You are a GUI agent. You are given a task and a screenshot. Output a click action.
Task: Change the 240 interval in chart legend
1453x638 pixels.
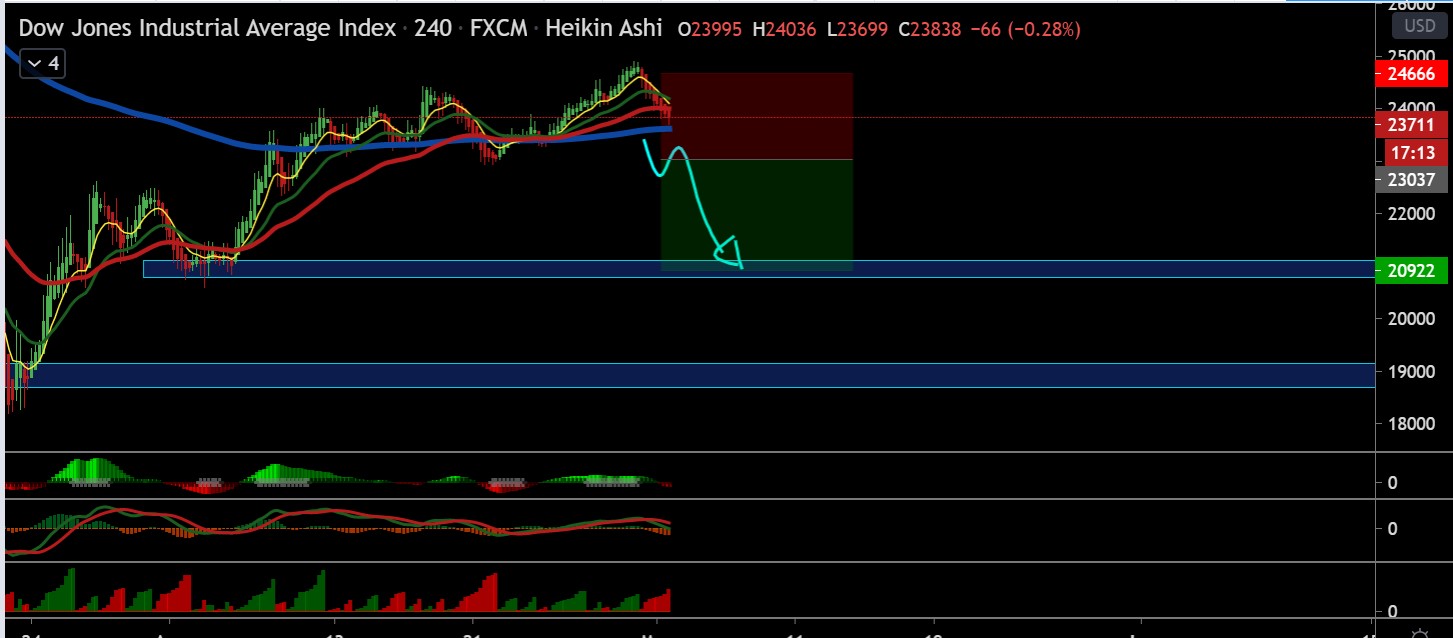(431, 28)
